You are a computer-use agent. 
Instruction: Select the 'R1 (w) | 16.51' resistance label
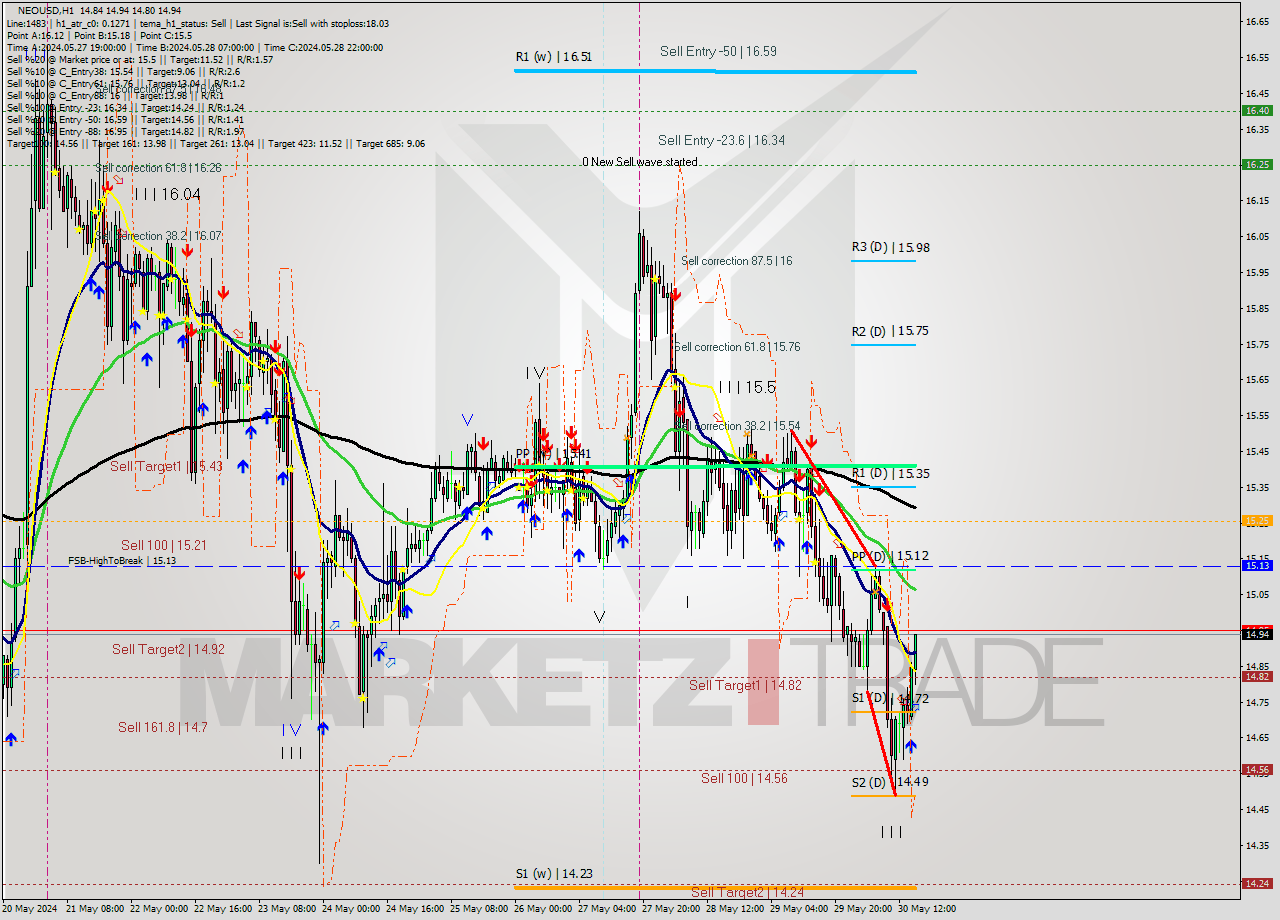(x=554, y=57)
